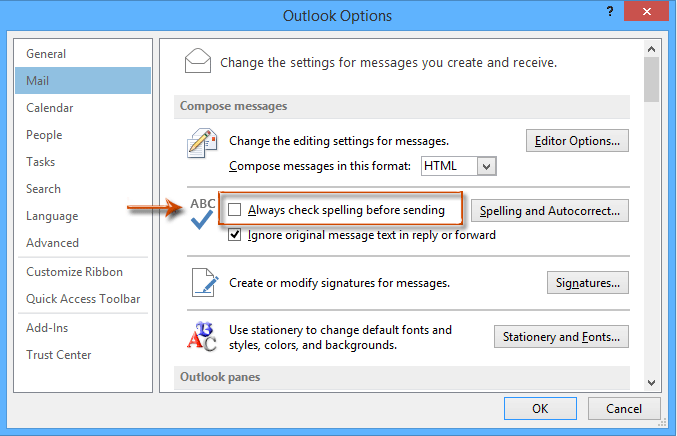The width and height of the screenshot is (677, 436).
Task: Click the 'Change the editing settings for messages' text
Action: click(x=339, y=141)
